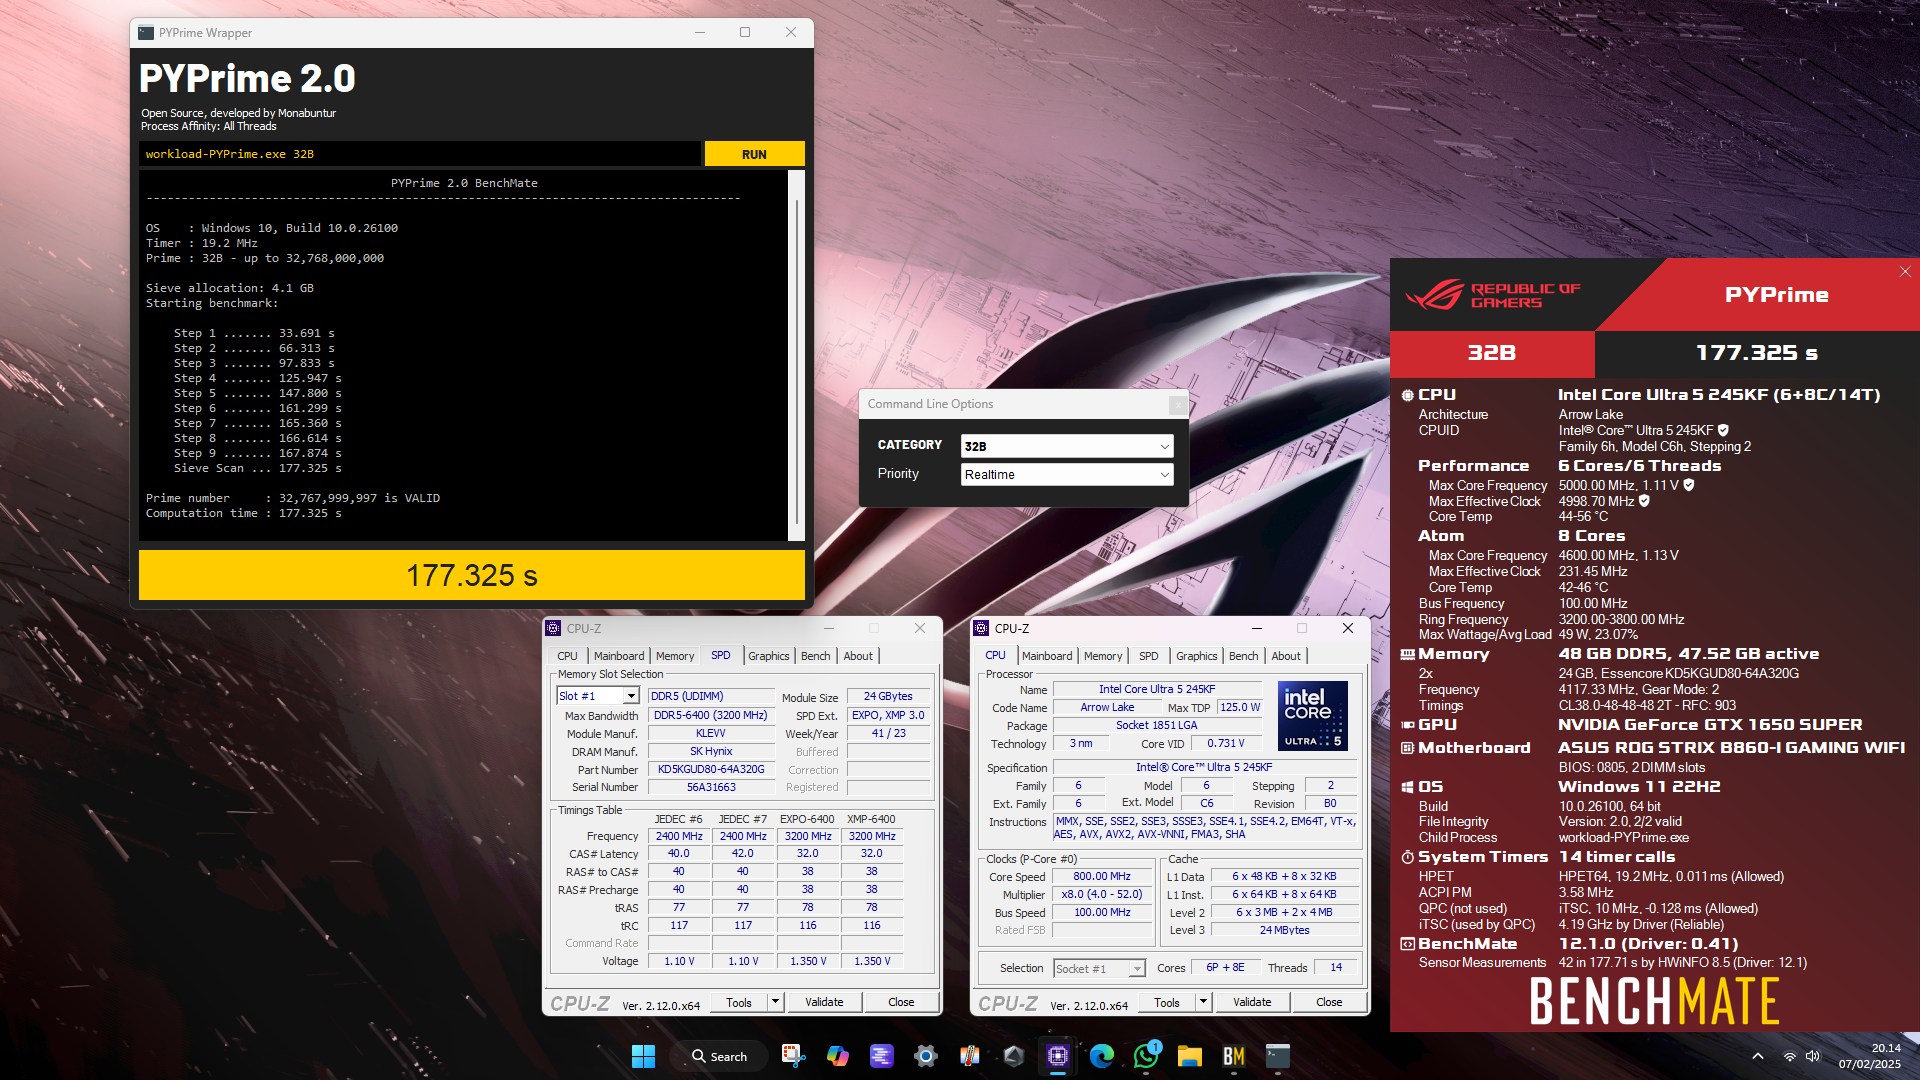Expand Tools arrow in CPU-Z CPU window
1920x1080 pixels.
tap(1203, 1002)
